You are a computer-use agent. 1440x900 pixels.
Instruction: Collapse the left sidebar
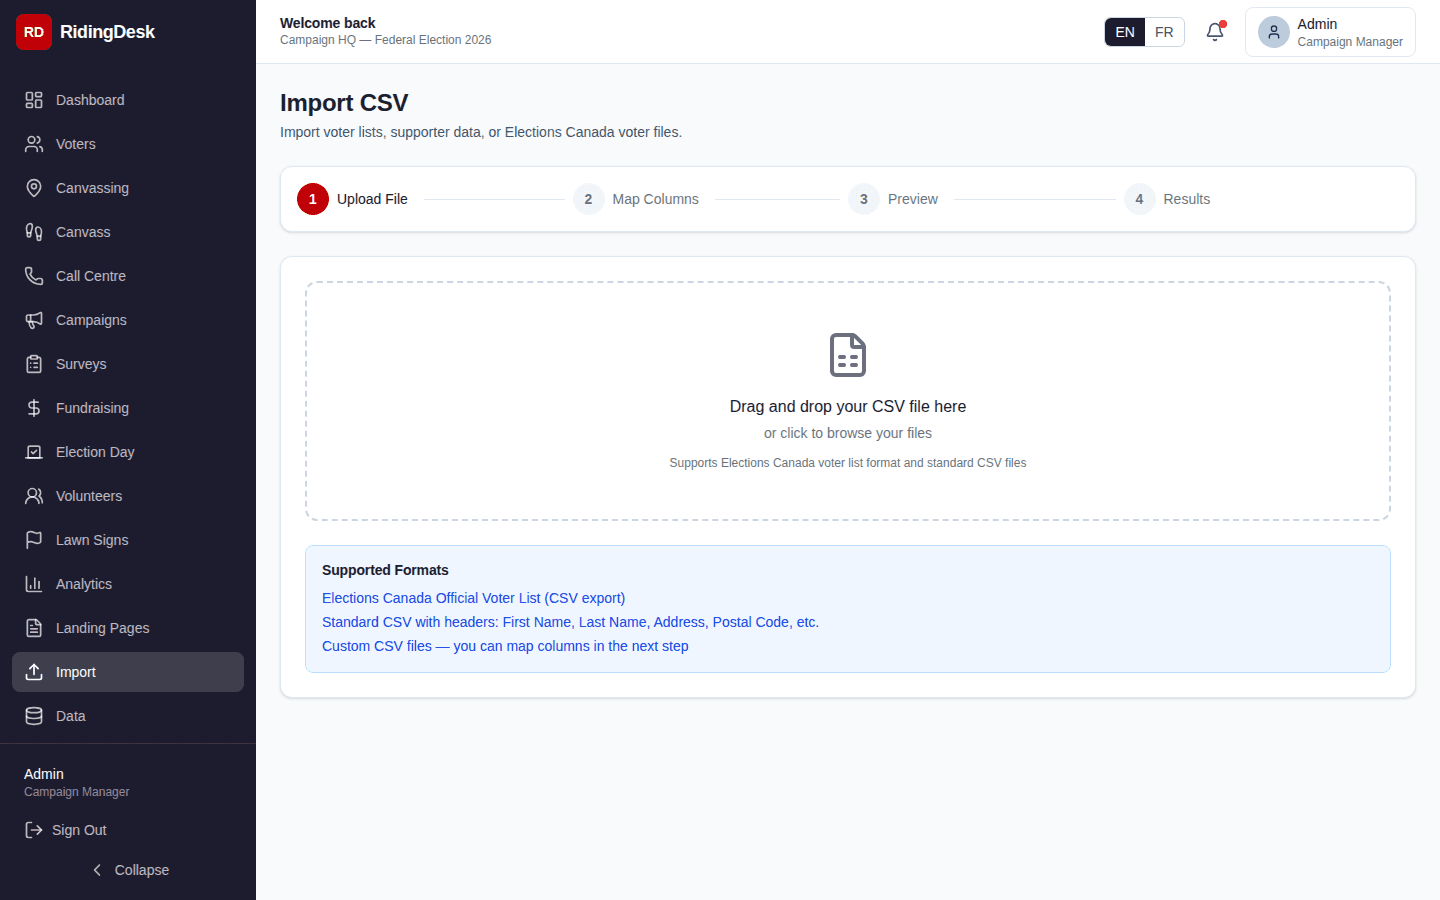[x=128, y=870]
